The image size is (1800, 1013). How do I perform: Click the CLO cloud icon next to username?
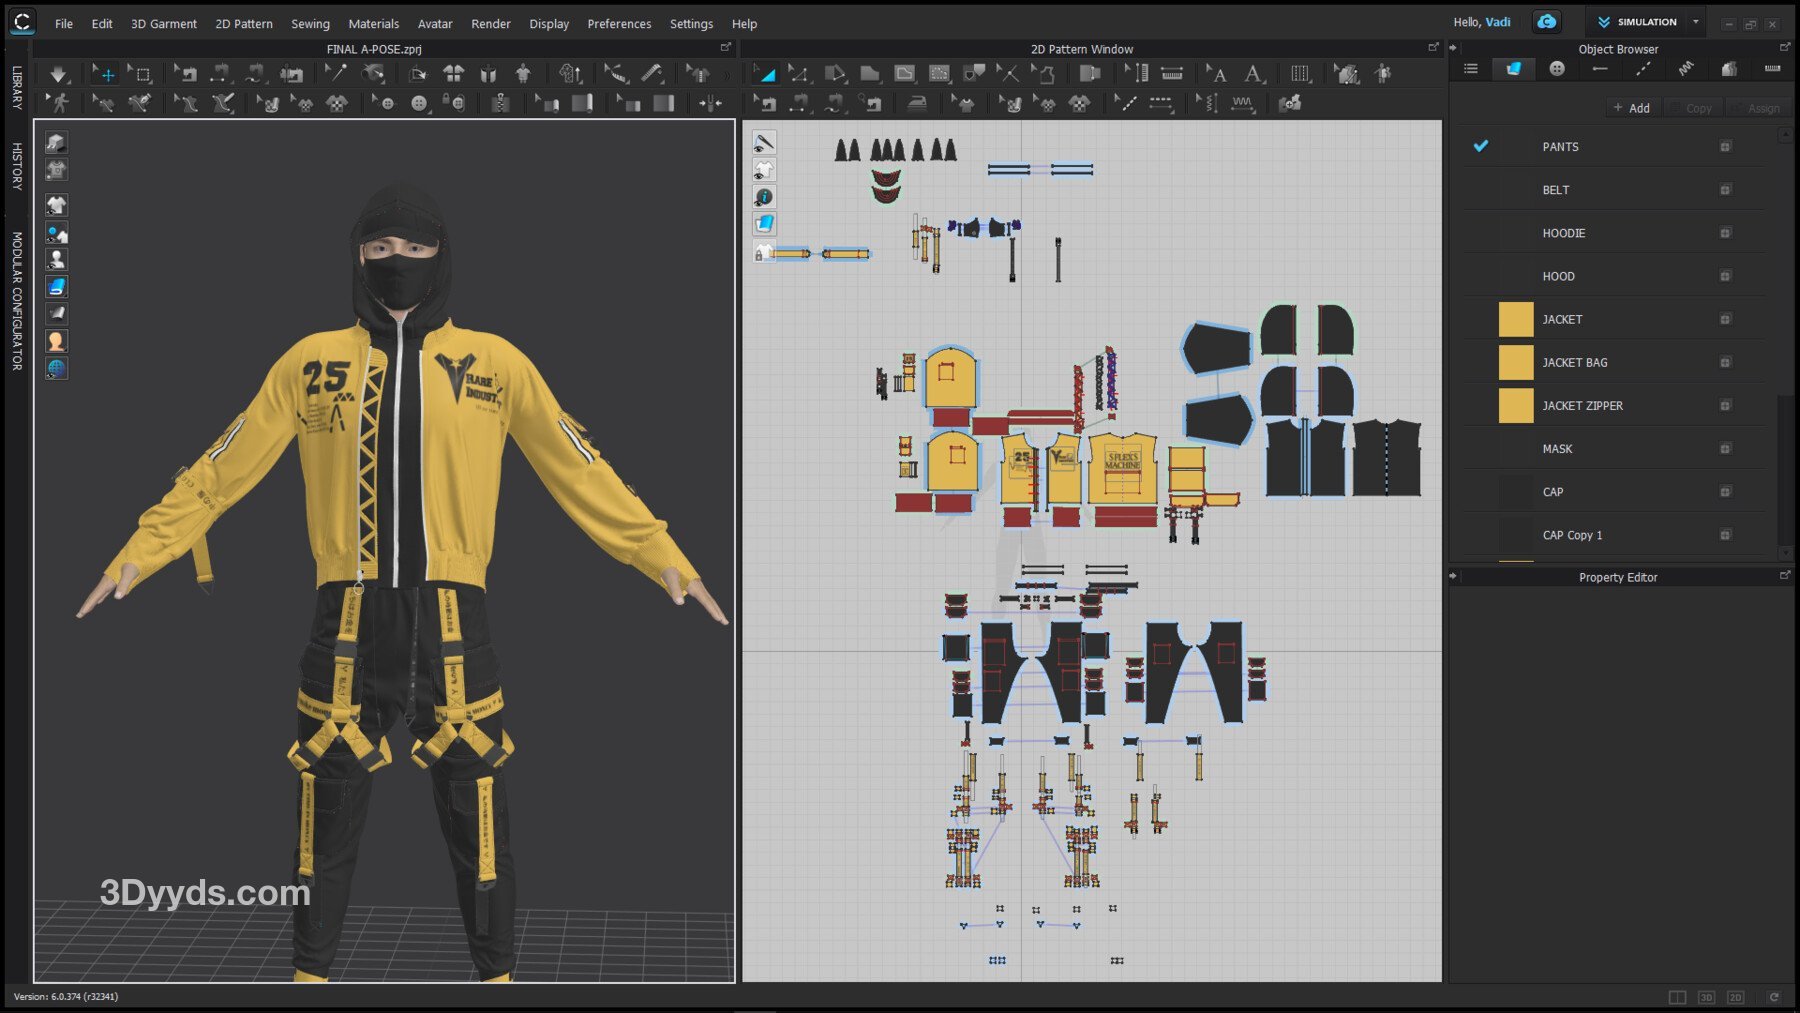click(1547, 22)
